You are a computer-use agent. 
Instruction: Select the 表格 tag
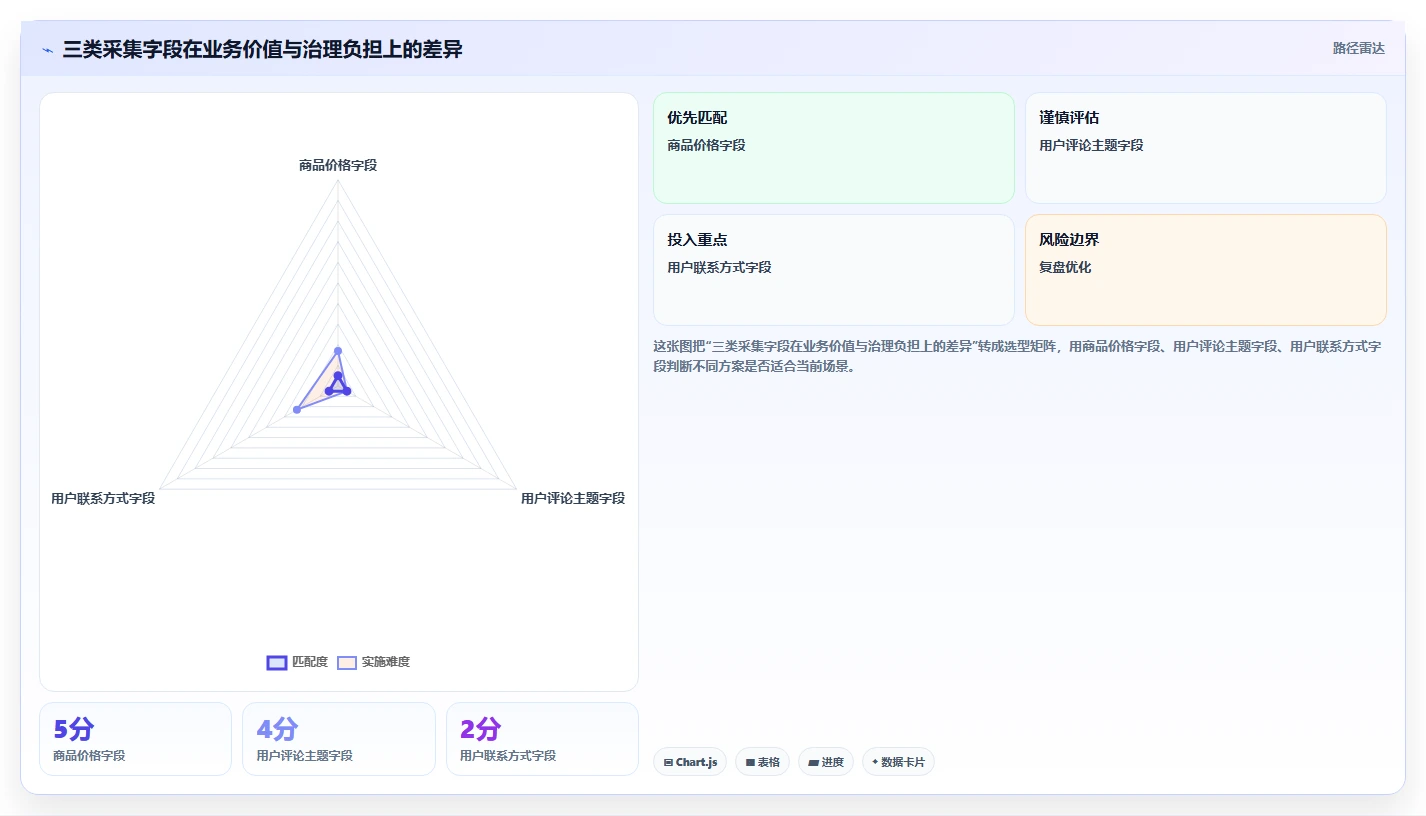click(762, 762)
